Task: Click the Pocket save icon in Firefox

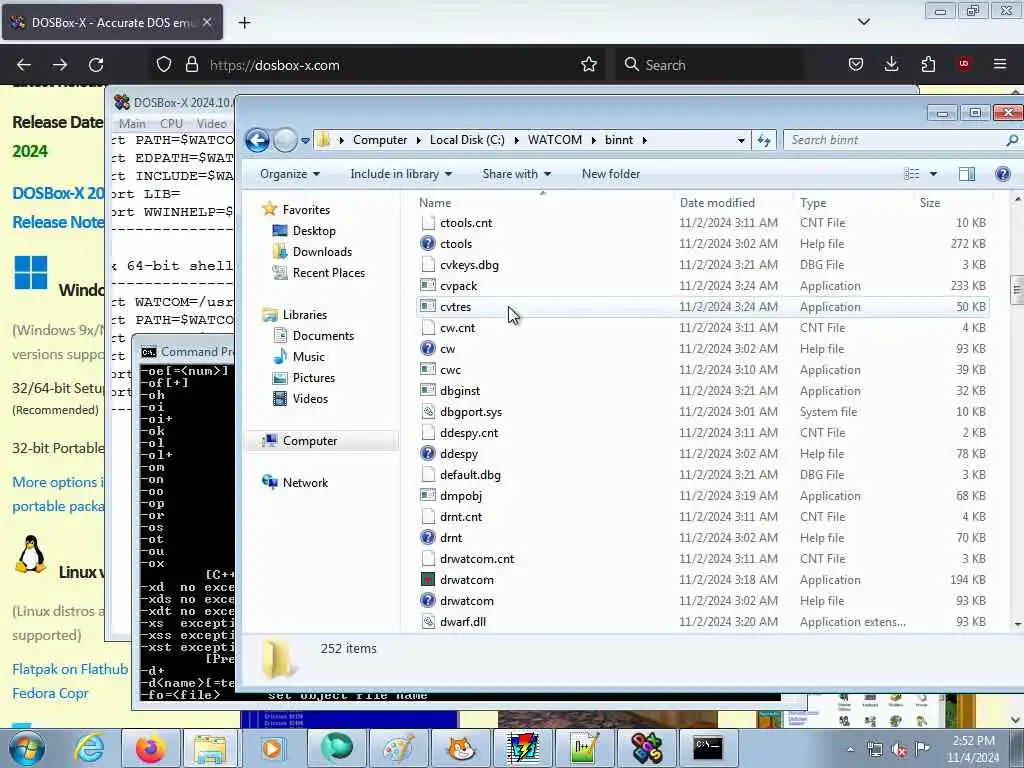Action: (856, 64)
